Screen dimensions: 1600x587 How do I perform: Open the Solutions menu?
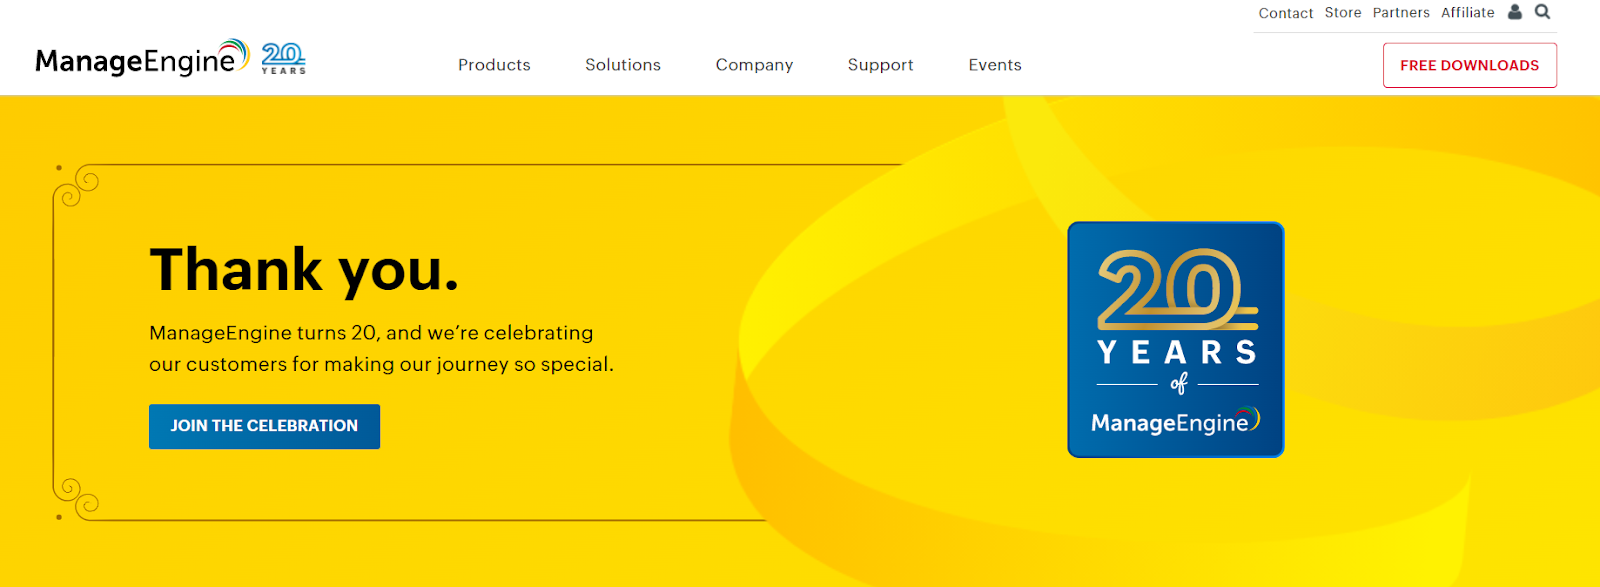tap(623, 65)
